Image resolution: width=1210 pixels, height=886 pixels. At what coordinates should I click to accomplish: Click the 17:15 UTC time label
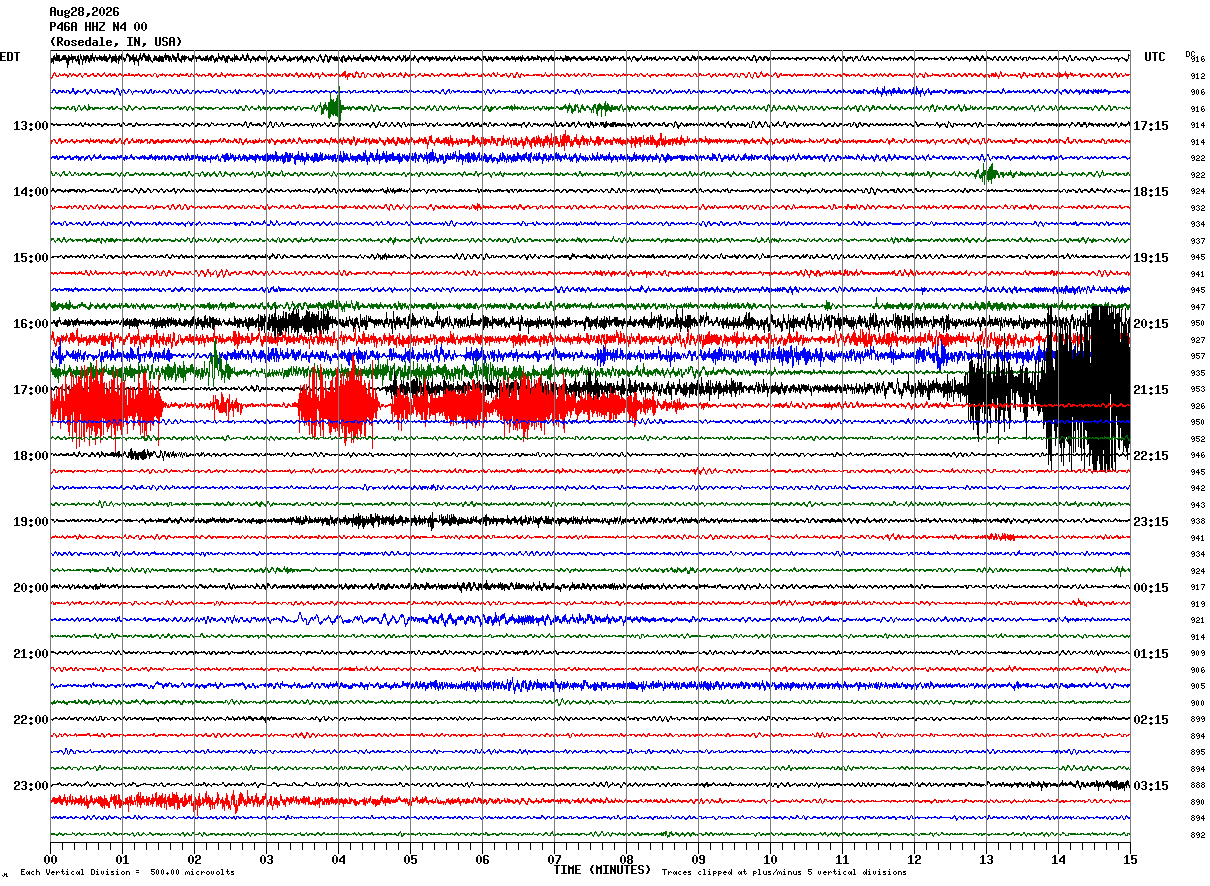click(x=1151, y=126)
